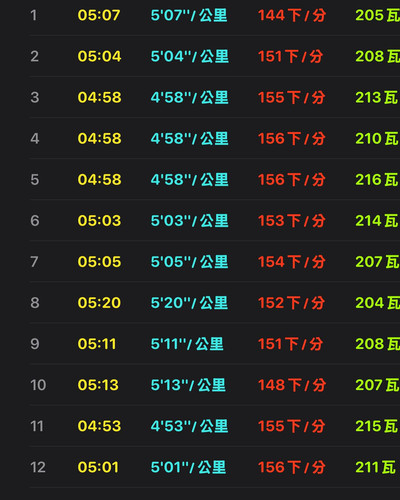Click power value 205瓦
This screenshot has height=500, width=400.
(x=378, y=15)
